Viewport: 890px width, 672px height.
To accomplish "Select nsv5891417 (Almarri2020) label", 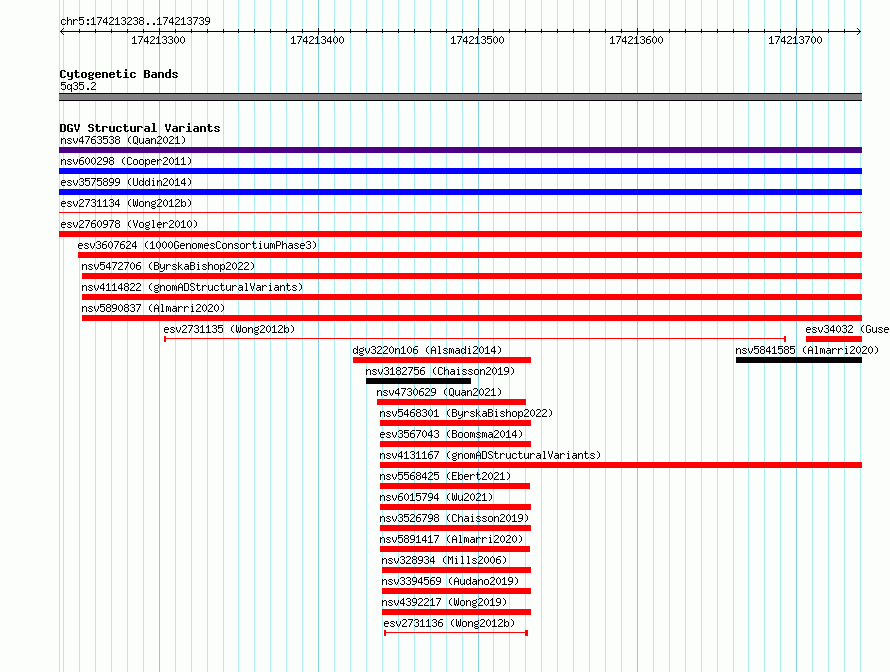I will coord(451,539).
